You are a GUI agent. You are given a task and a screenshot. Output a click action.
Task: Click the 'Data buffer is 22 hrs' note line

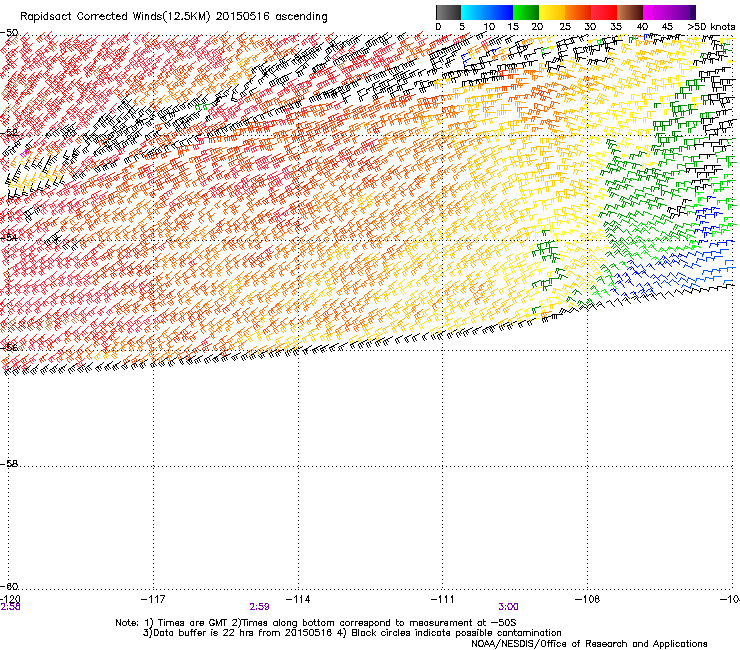[x=352, y=633]
